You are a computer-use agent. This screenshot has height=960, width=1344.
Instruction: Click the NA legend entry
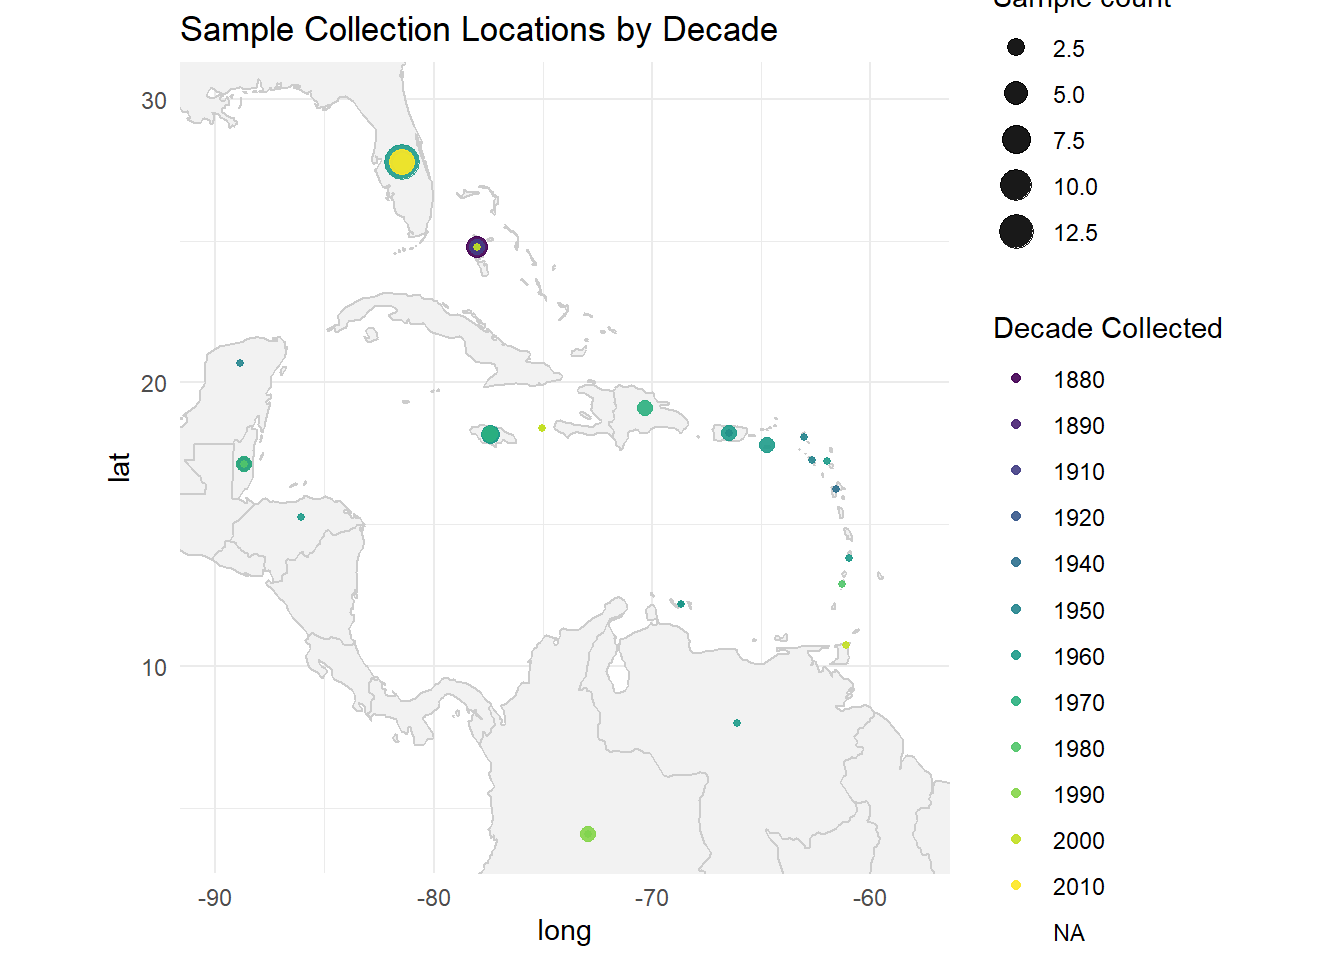tap(1069, 933)
